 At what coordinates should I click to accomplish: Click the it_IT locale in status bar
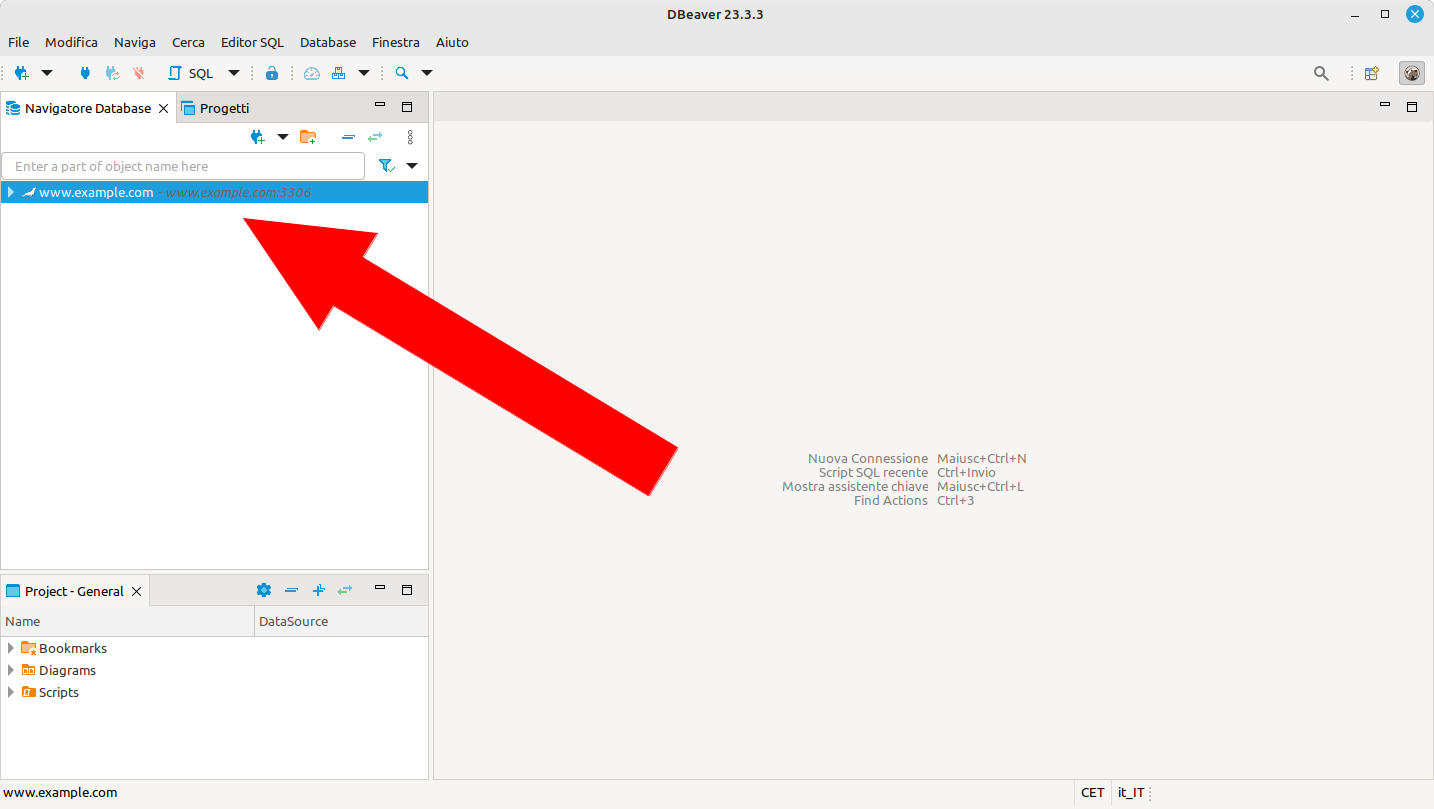[x=1131, y=792]
